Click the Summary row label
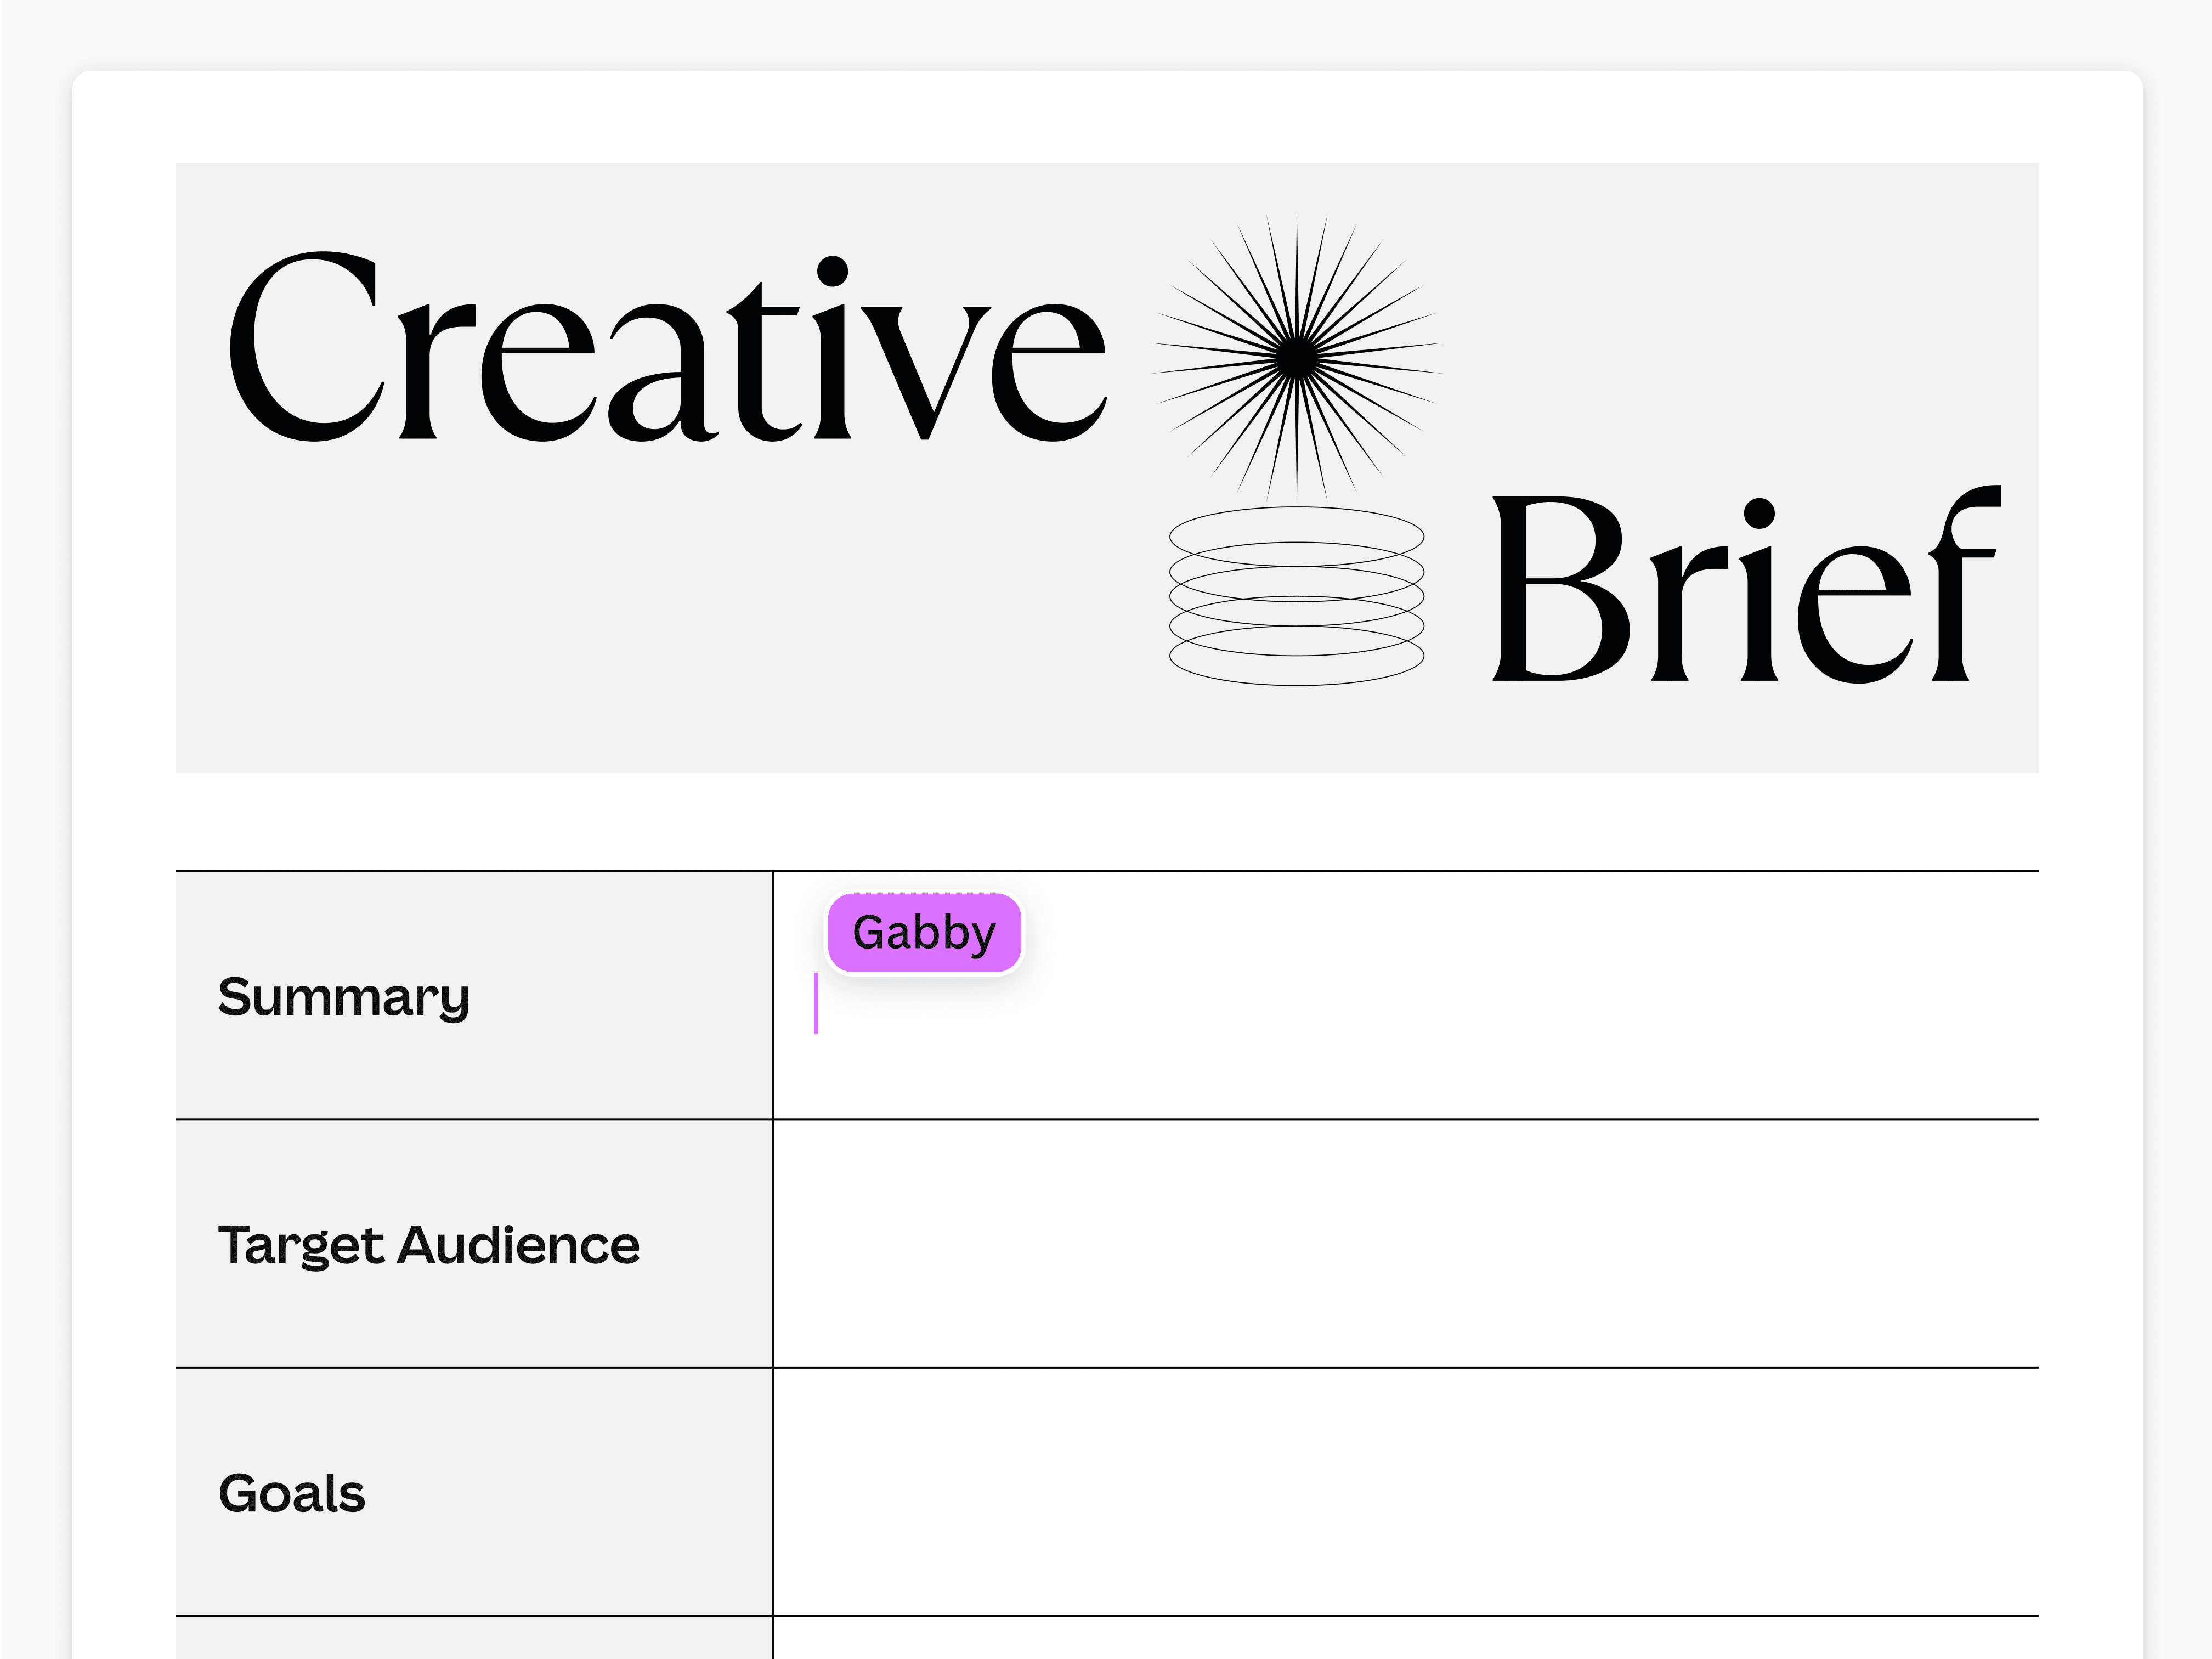 pos(344,997)
